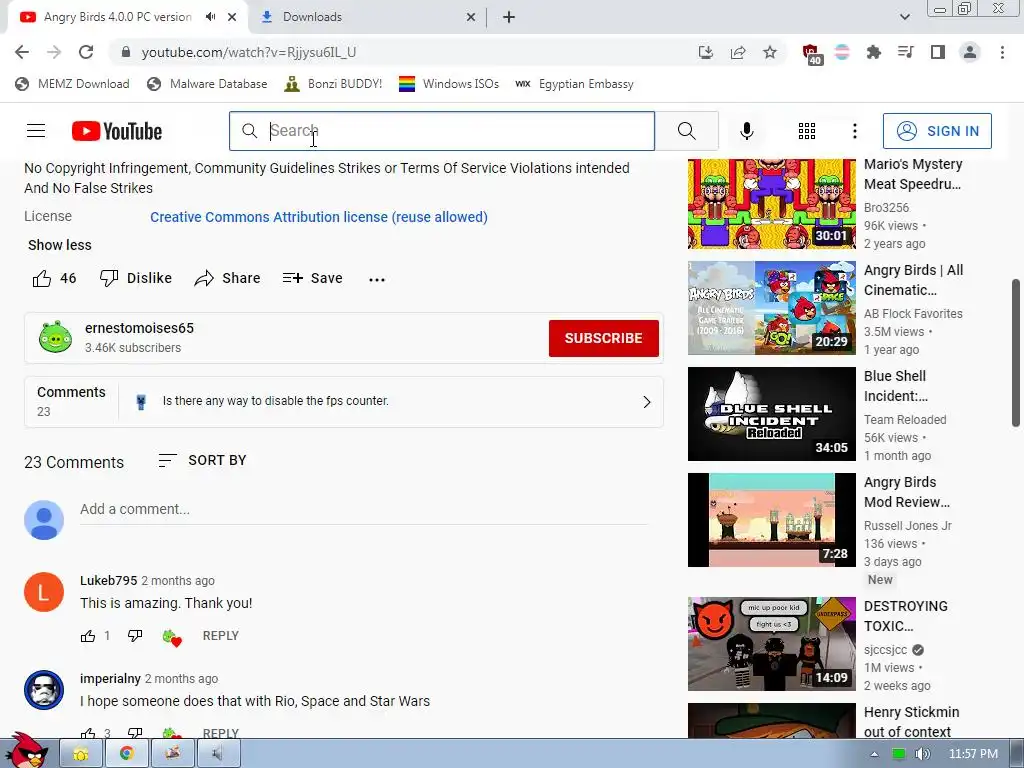Open the YouTube apps grid

[x=807, y=131]
